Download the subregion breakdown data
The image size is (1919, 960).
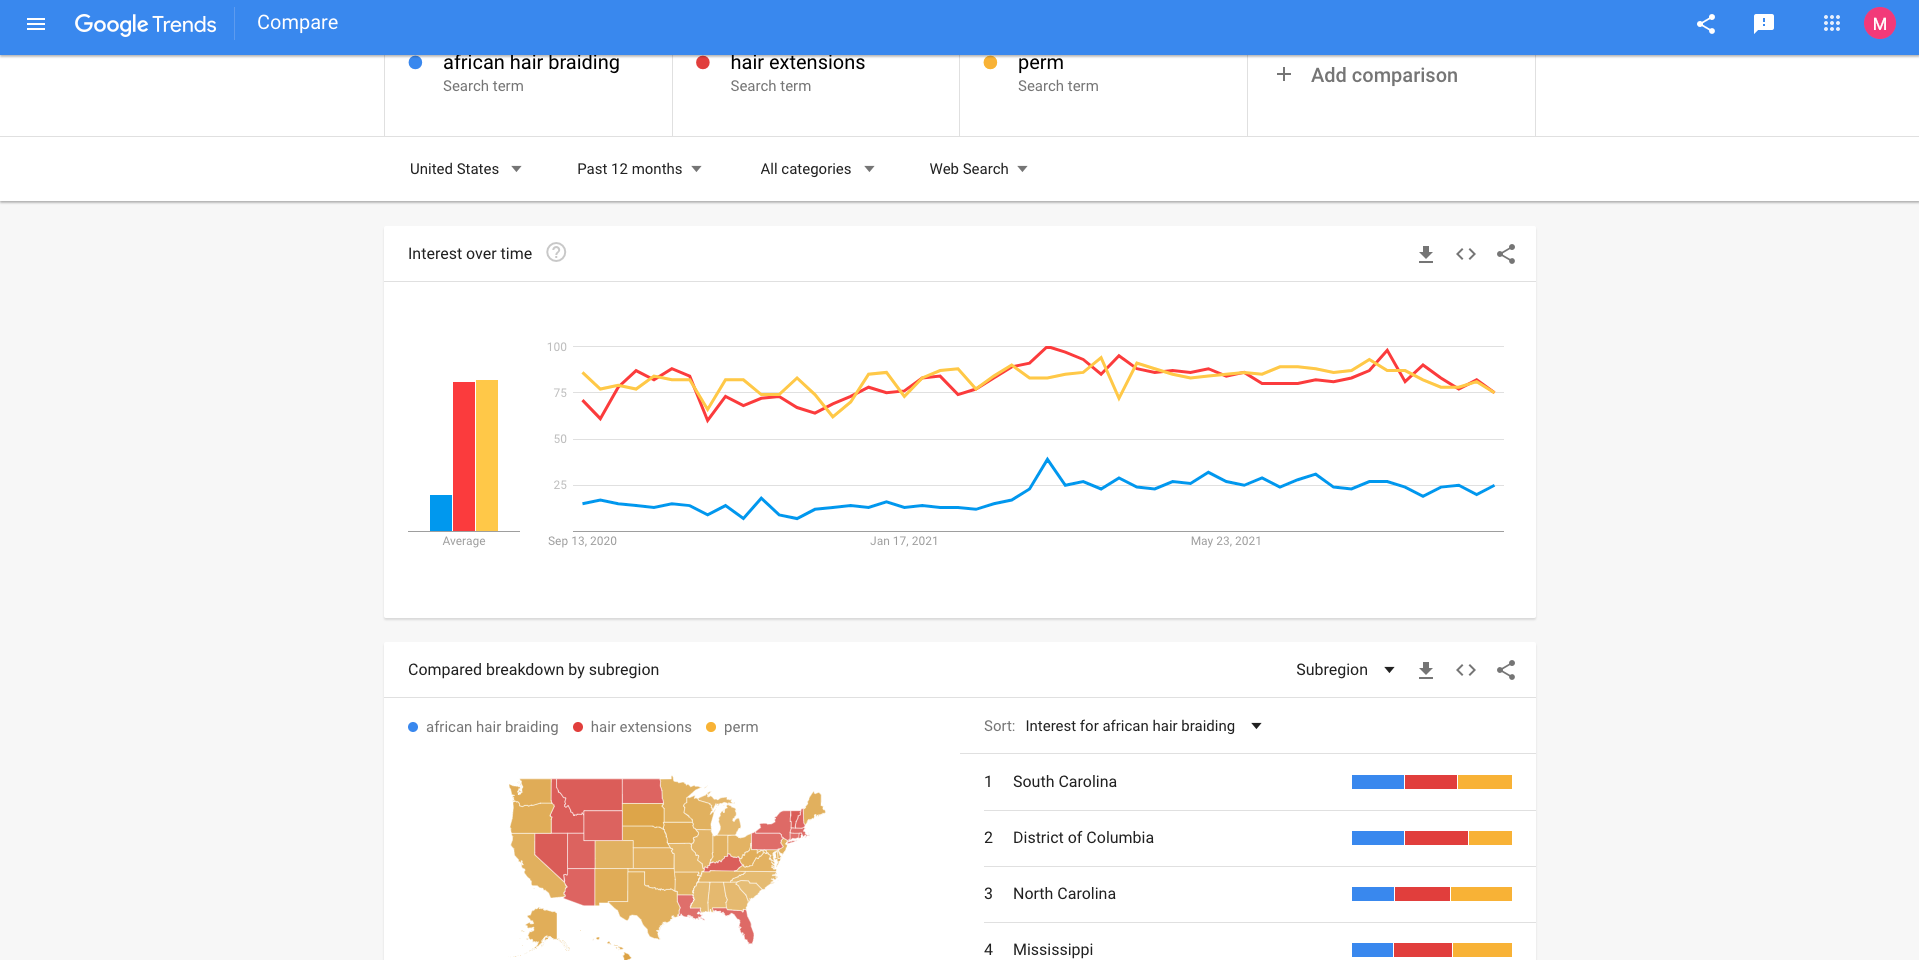click(x=1426, y=670)
